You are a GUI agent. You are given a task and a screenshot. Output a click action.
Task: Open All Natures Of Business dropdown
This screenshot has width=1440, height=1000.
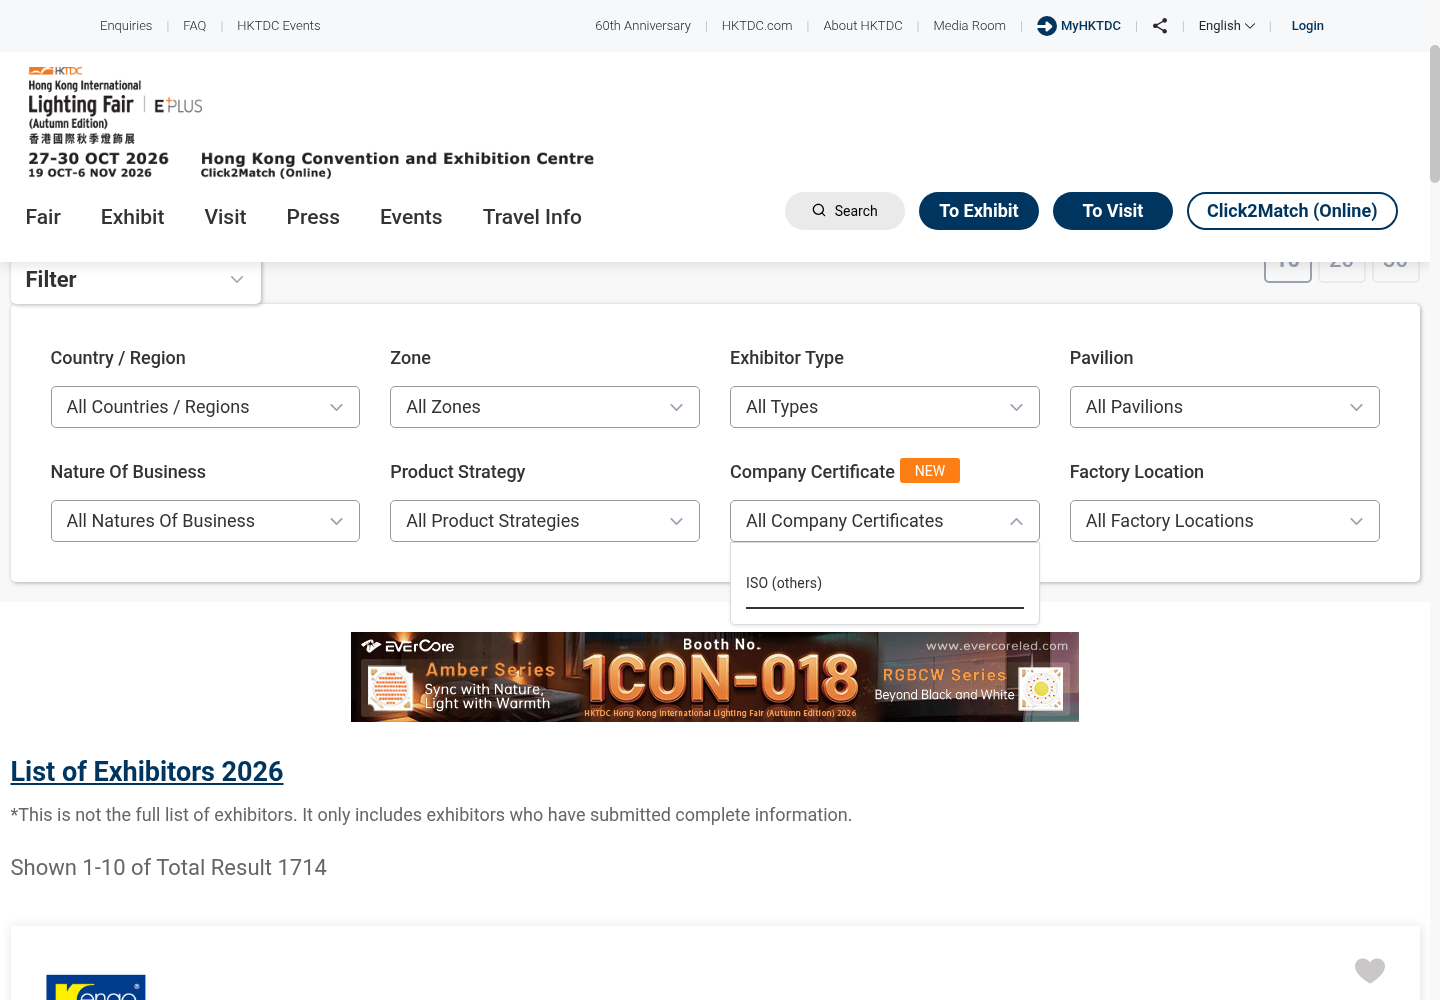click(x=205, y=521)
